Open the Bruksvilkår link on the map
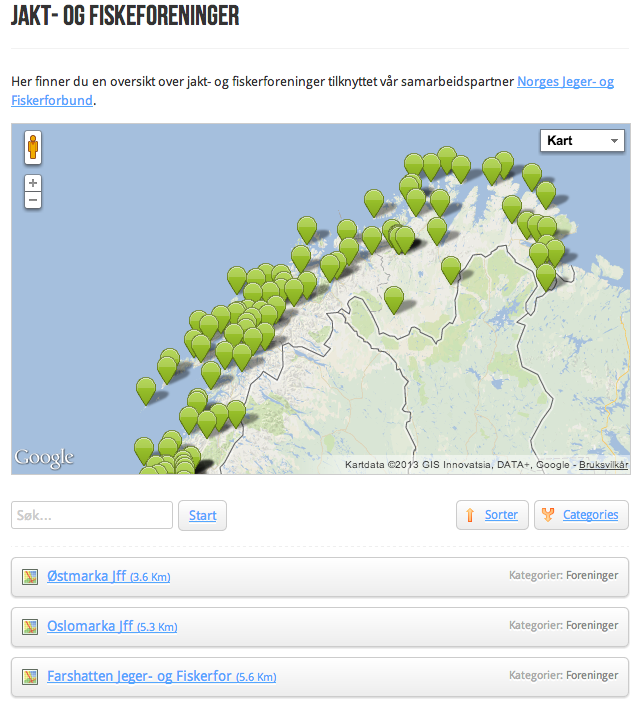 click(x=604, y=465)
